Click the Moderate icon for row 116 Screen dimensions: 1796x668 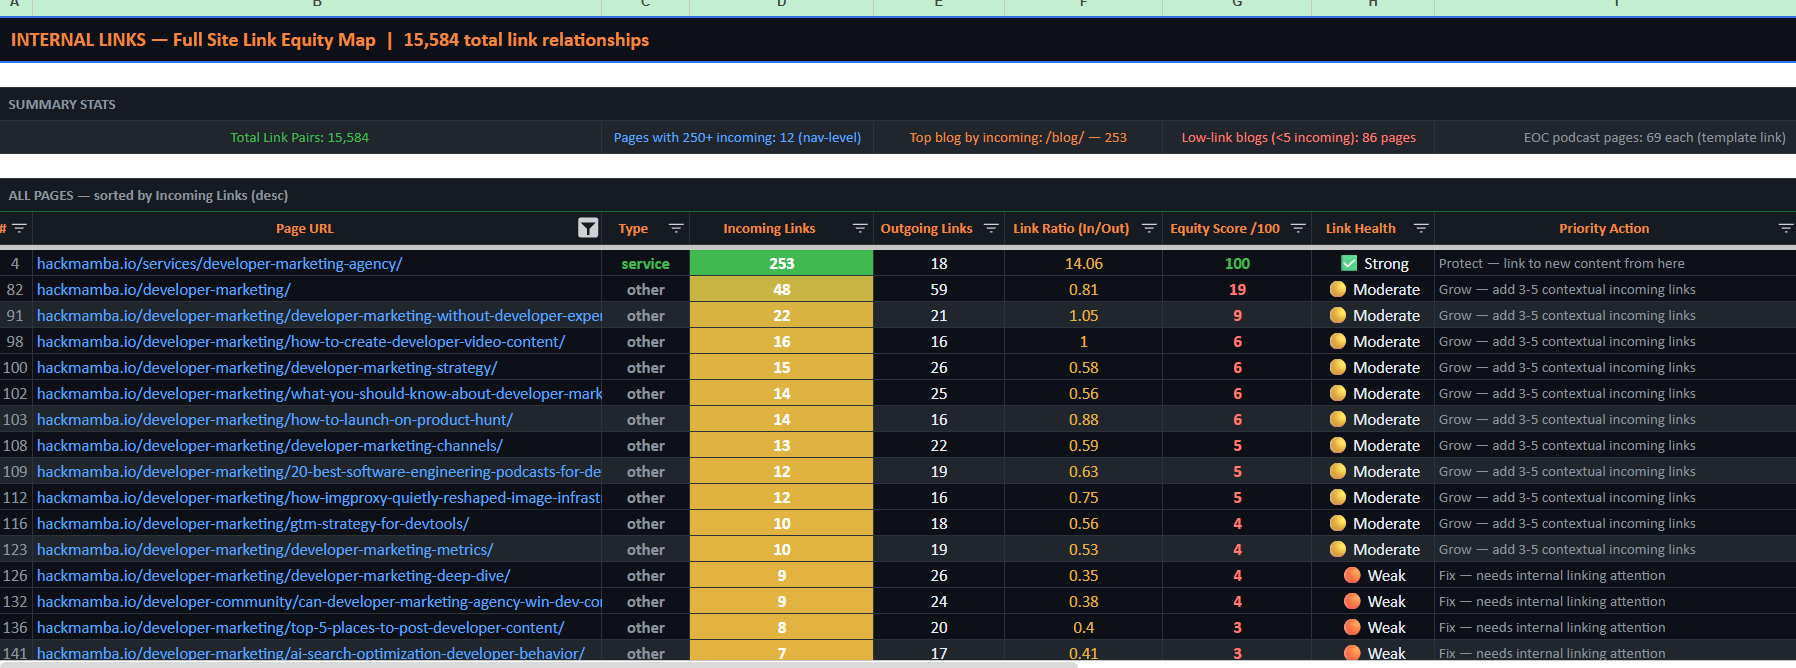[x=1338, y=523]
